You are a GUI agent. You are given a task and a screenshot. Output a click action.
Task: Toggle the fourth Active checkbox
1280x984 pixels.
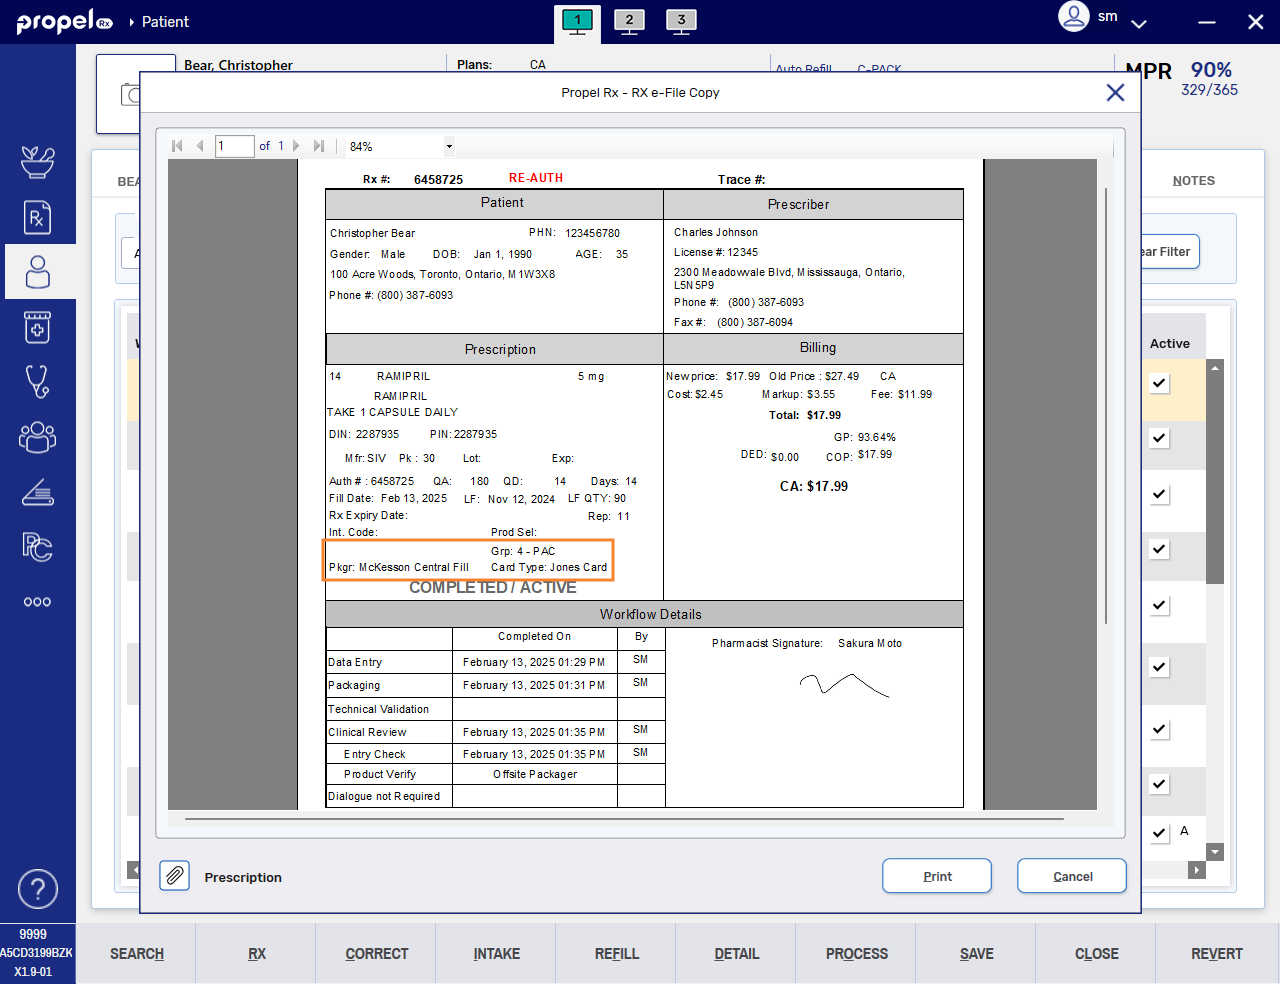[1160, 549]
